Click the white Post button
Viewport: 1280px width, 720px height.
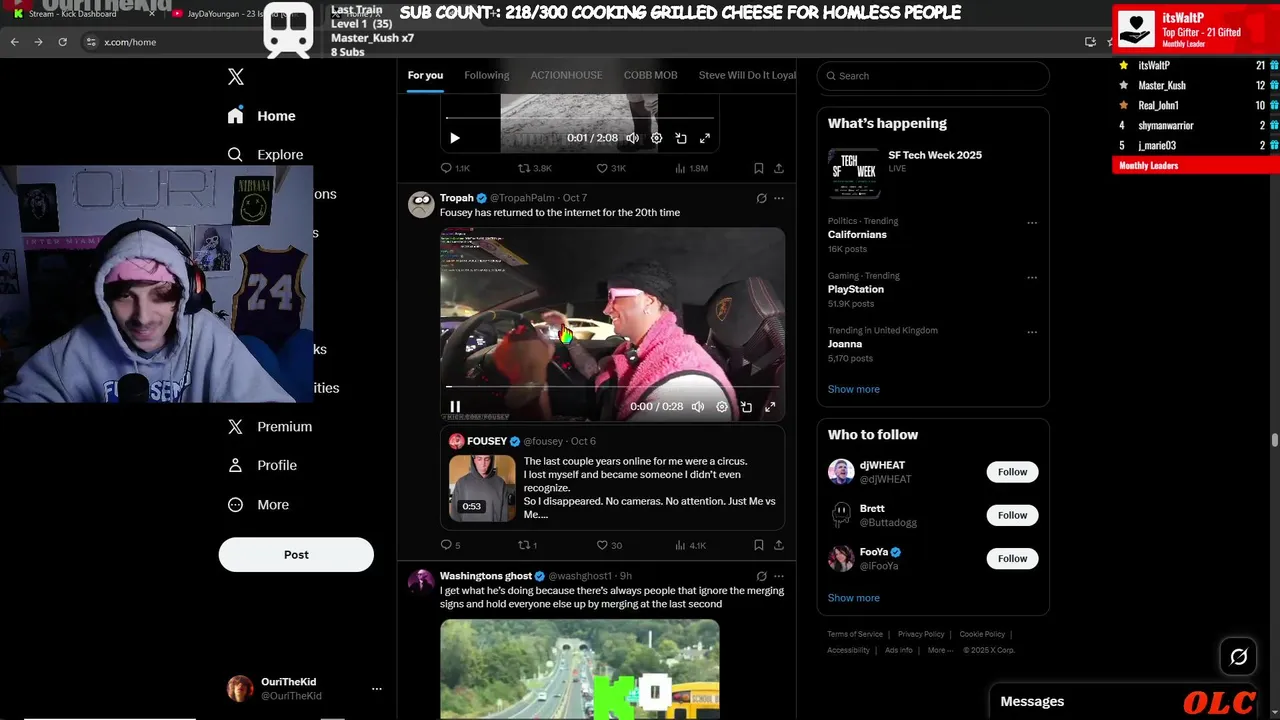click(x=296, y=555)
